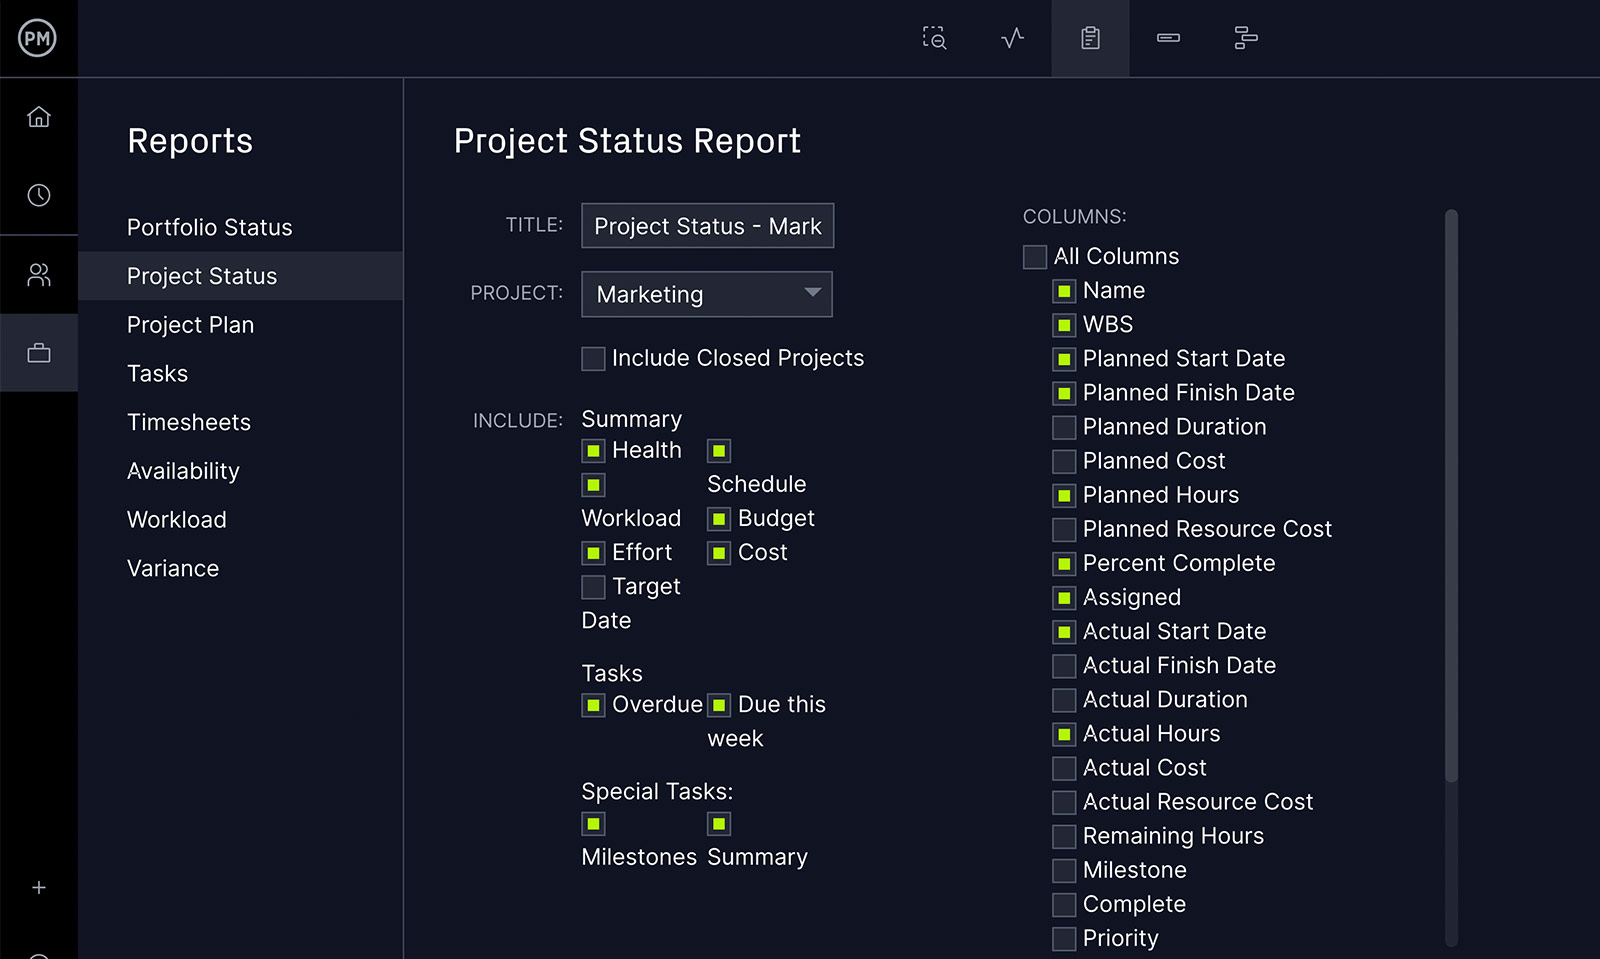Uncheck the Health summary option

coord(592,450)
